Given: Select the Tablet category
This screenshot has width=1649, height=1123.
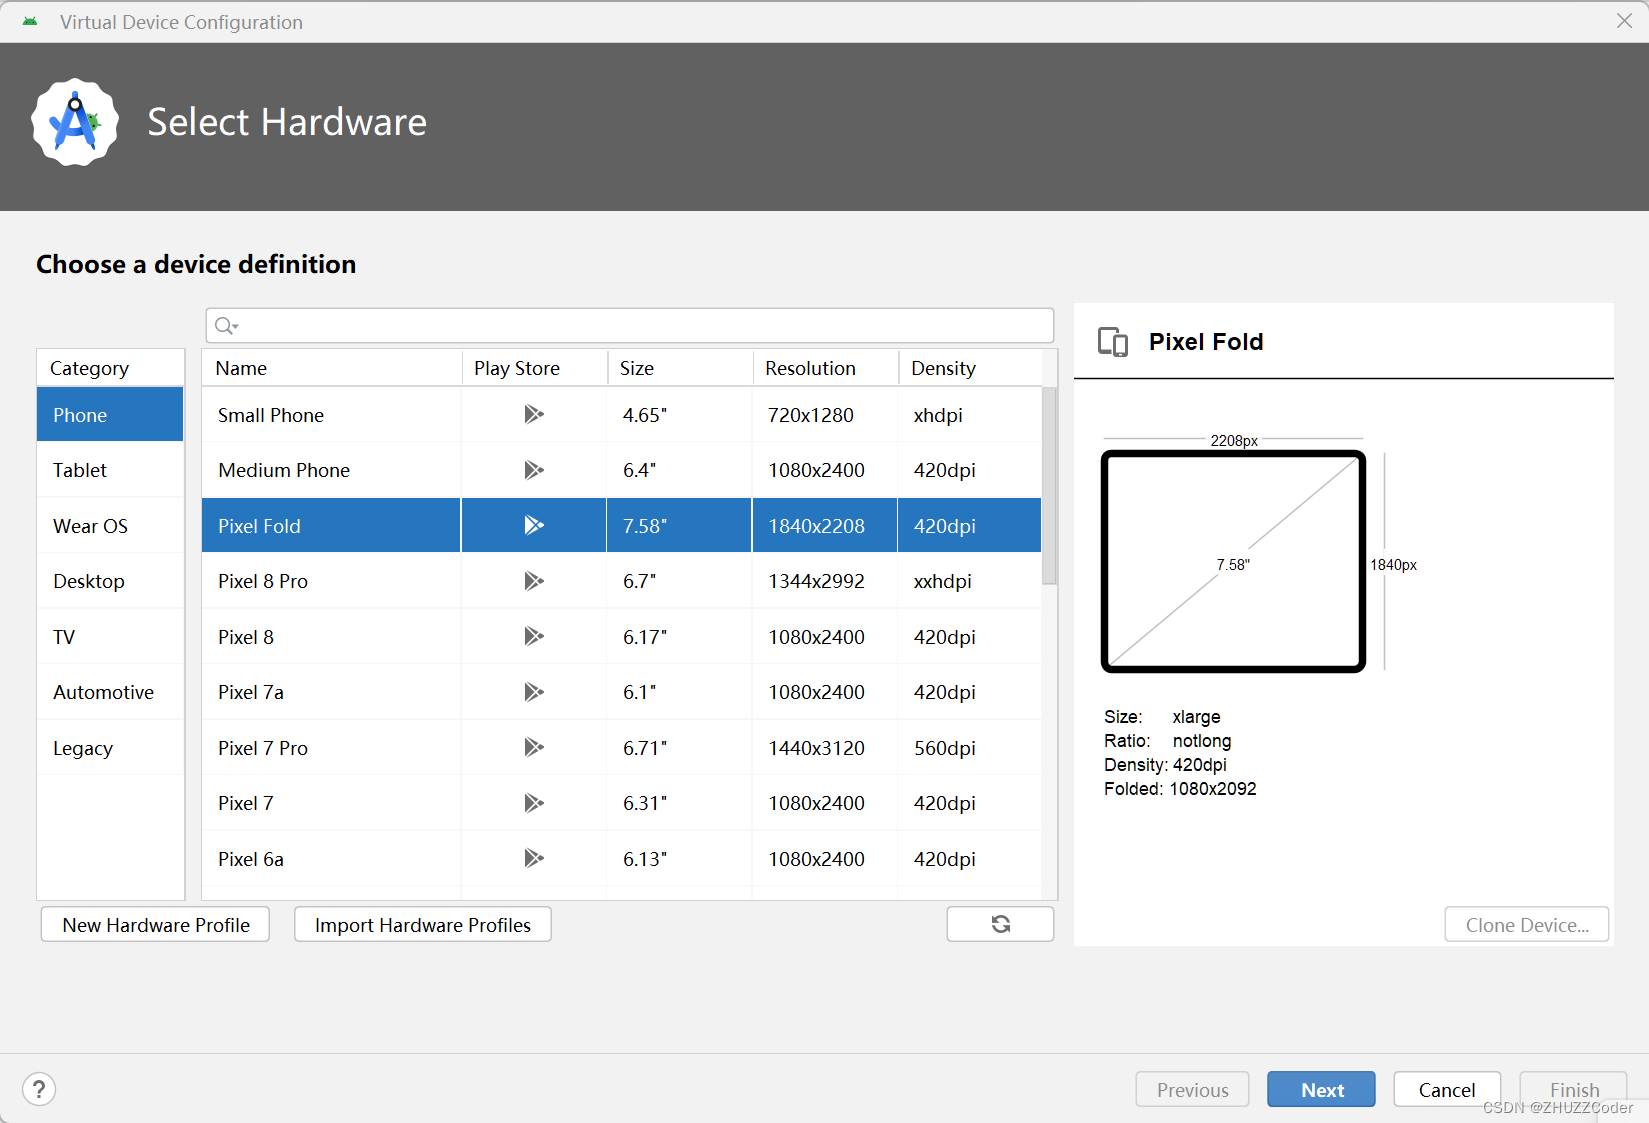Looking at the screenshot, I should (x=110, y=470).
